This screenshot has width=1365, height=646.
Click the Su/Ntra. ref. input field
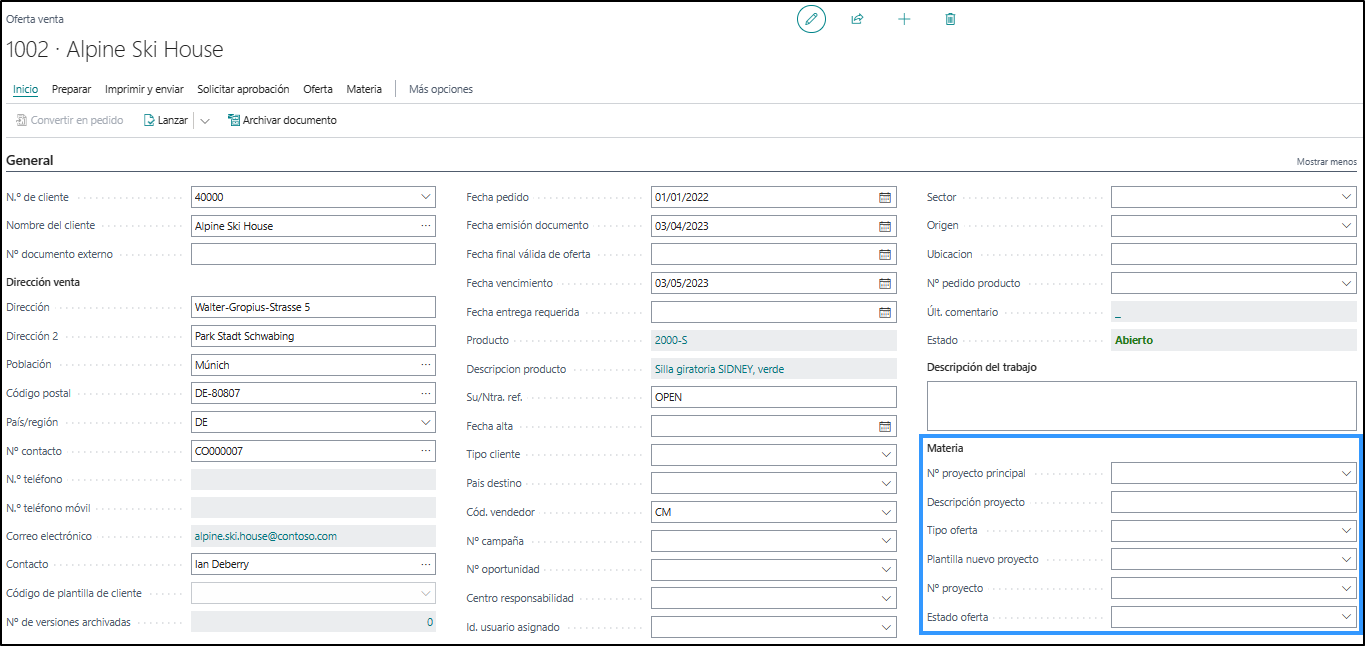[774, 397]
